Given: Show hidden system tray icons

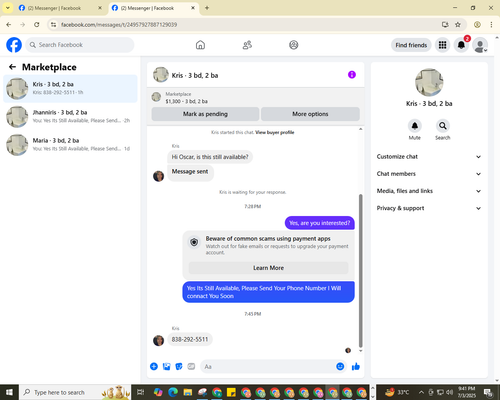Looking at the screenshot, I should [421, 392].
